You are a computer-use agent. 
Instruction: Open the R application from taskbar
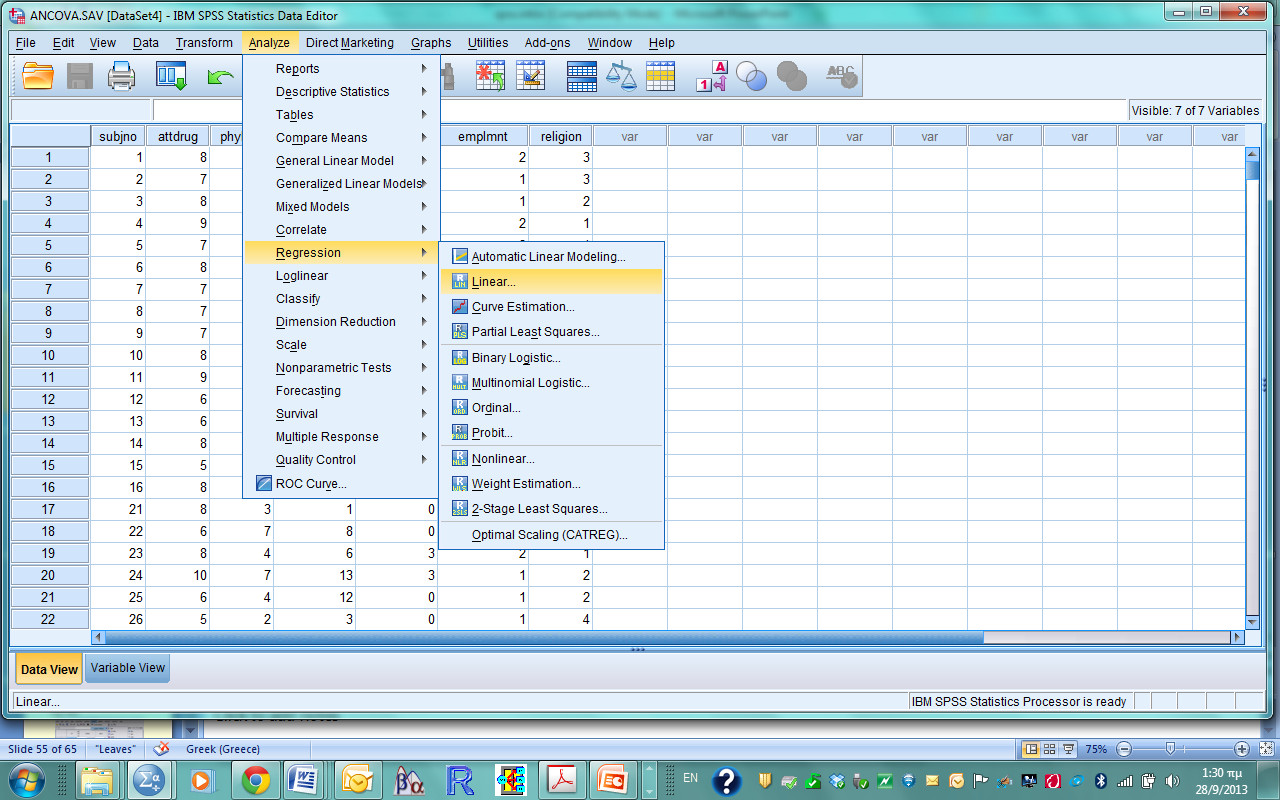point(461,779)
